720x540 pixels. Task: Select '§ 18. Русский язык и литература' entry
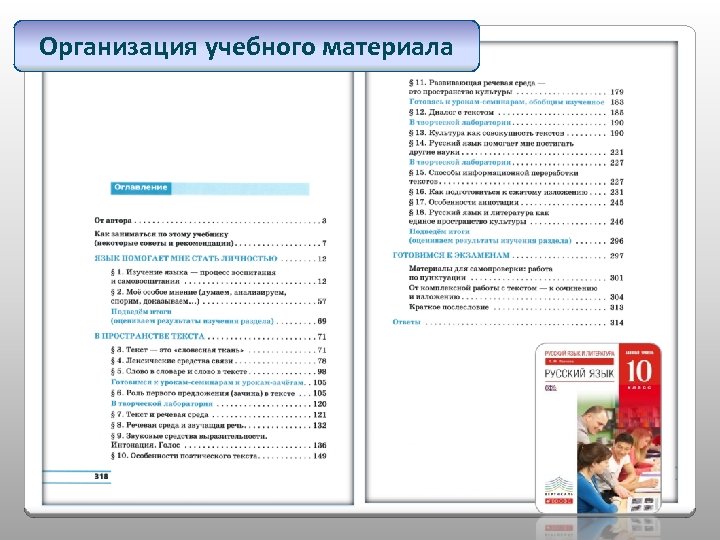click(x=516, y=217)
